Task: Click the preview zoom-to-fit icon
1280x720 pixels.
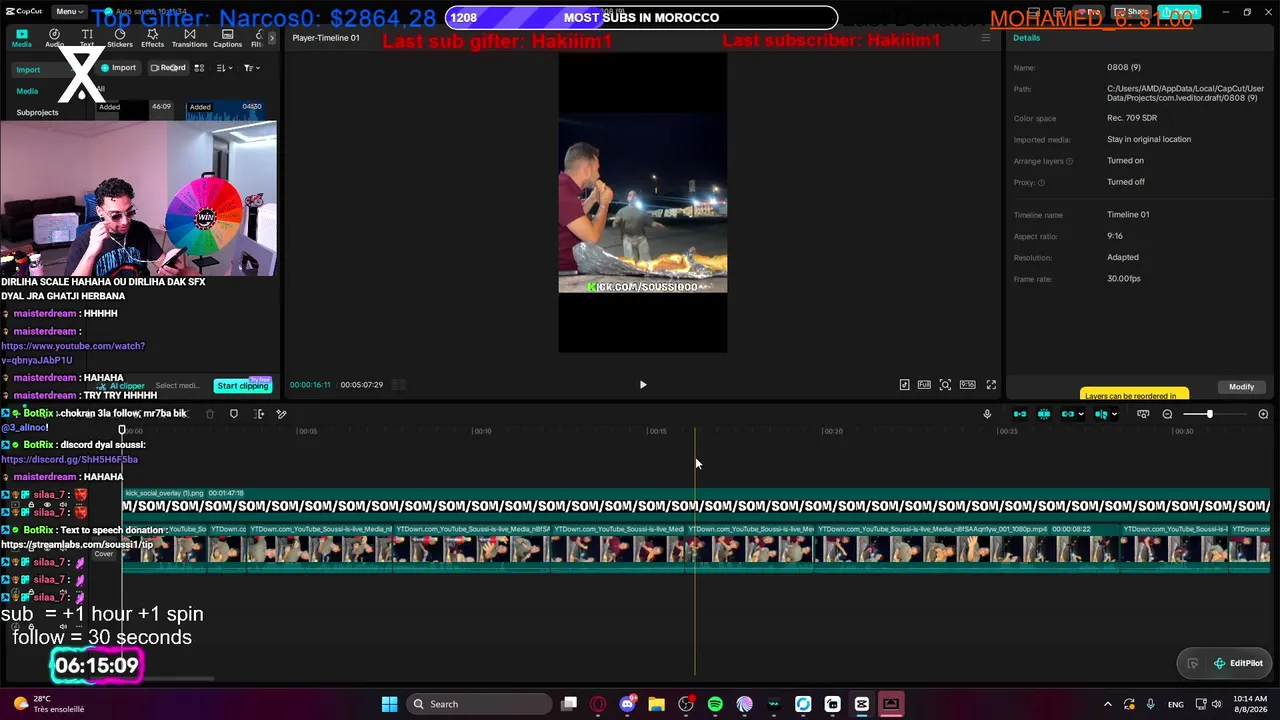Action: click(945, 385)
